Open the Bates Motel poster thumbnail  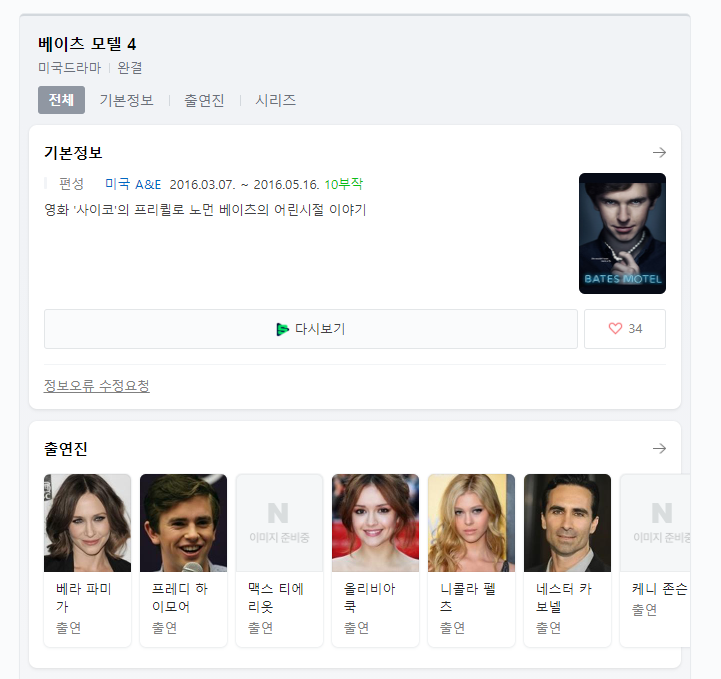coord(622,233)
